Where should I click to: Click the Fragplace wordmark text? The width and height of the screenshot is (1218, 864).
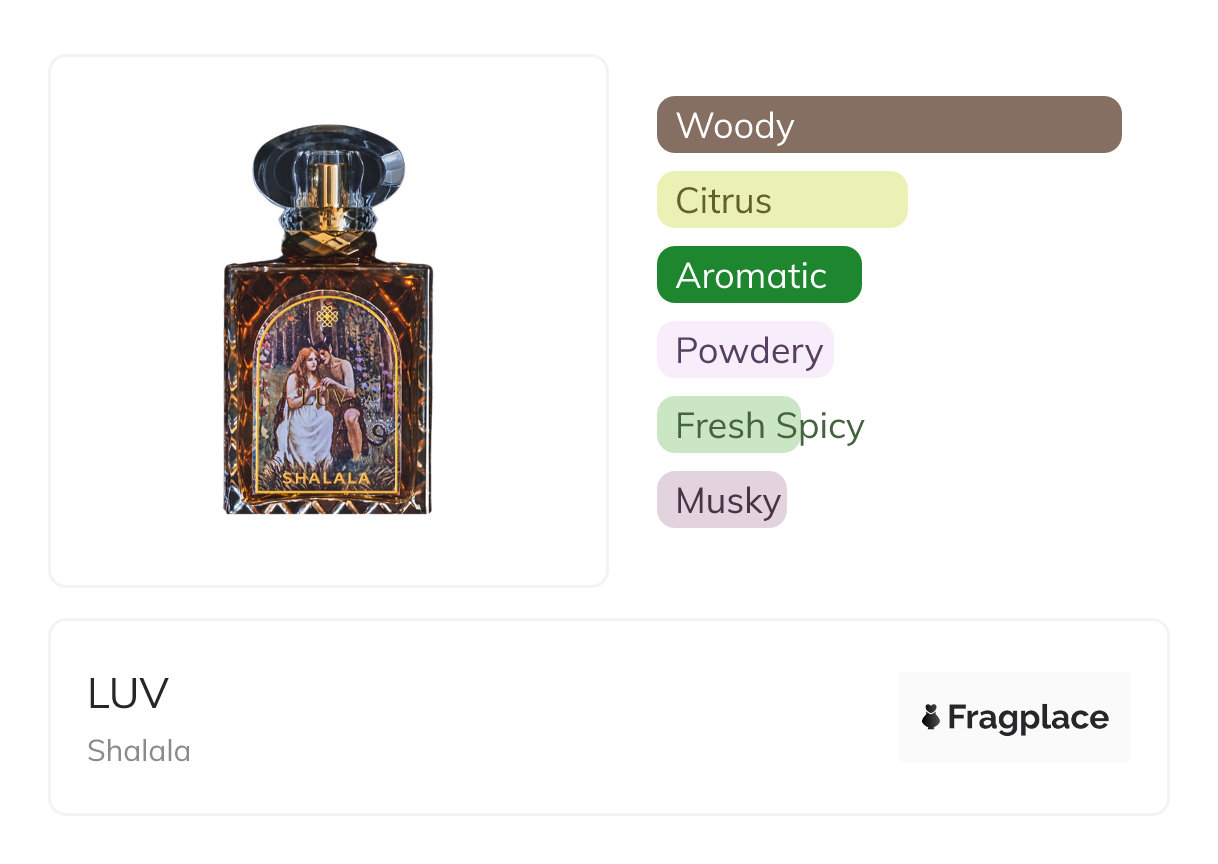[x=1027, y=717]
